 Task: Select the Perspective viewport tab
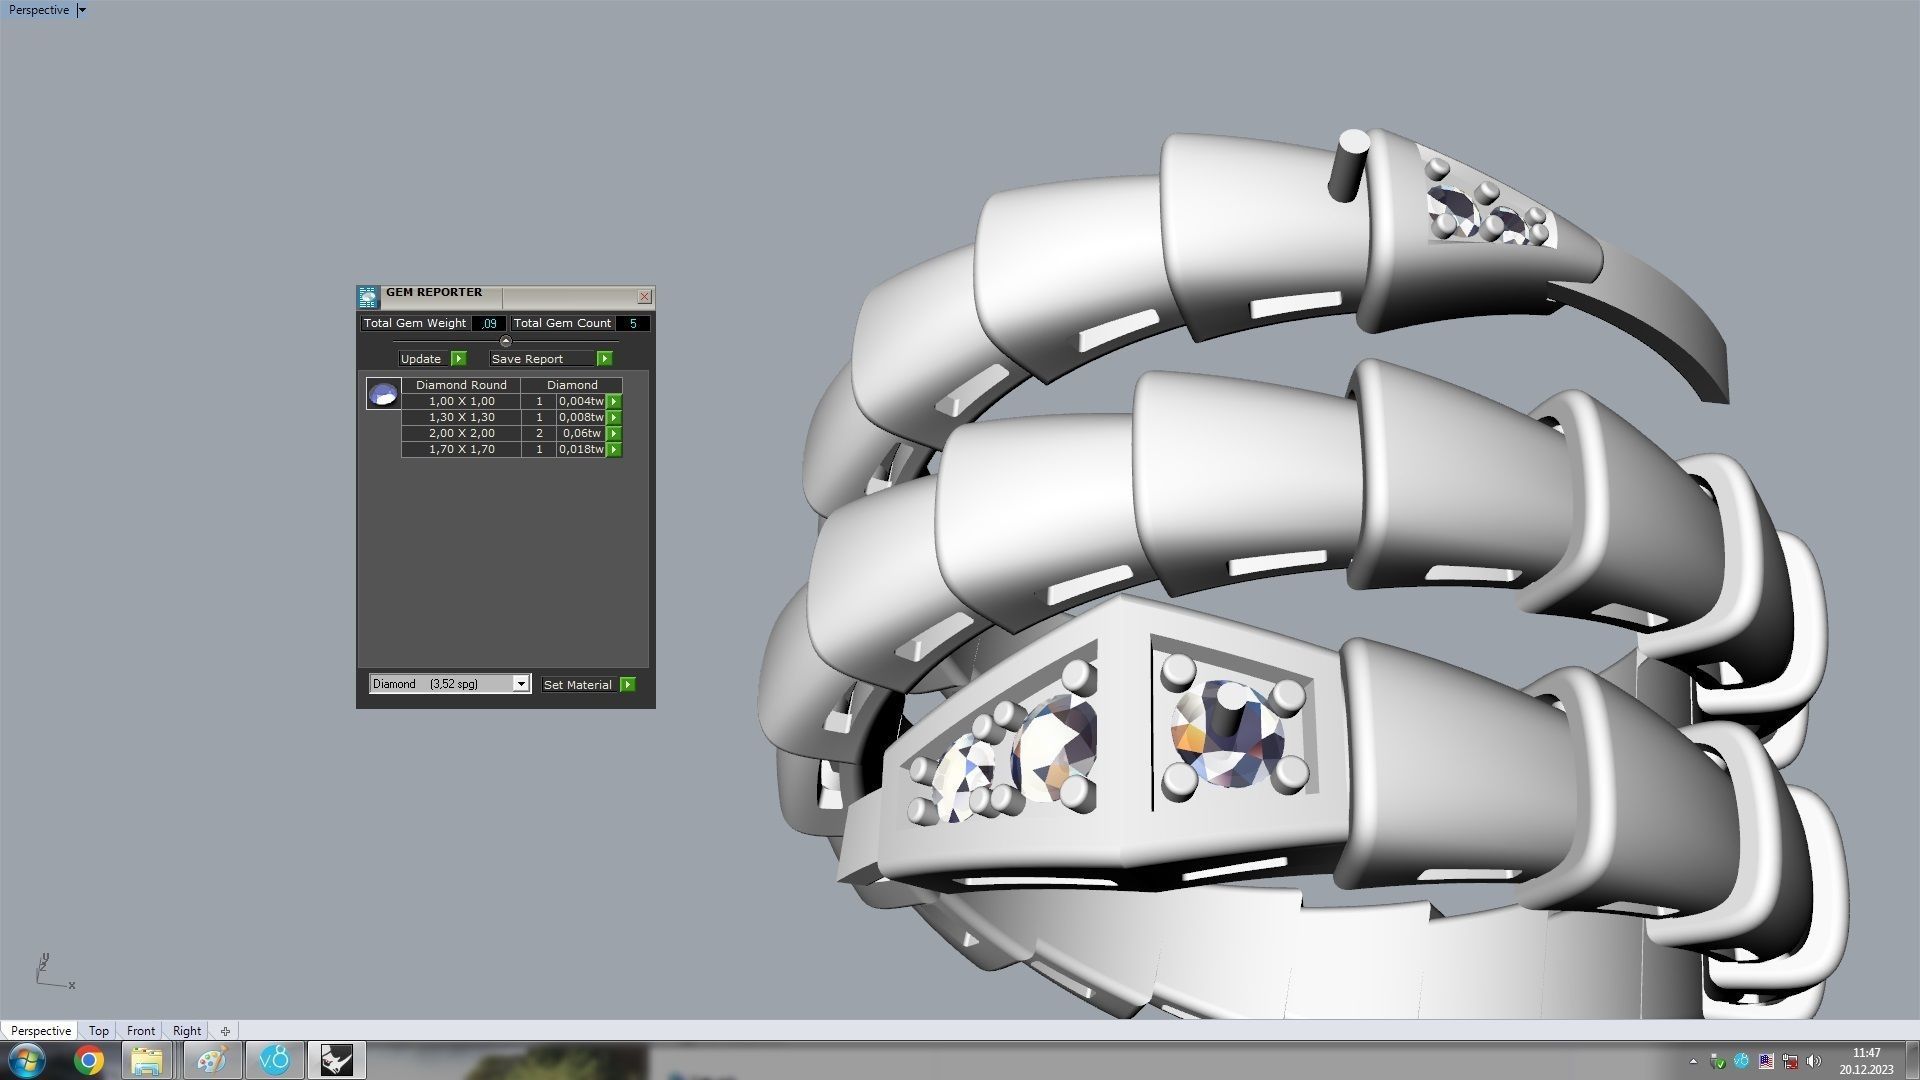(x=40, y=1030)
